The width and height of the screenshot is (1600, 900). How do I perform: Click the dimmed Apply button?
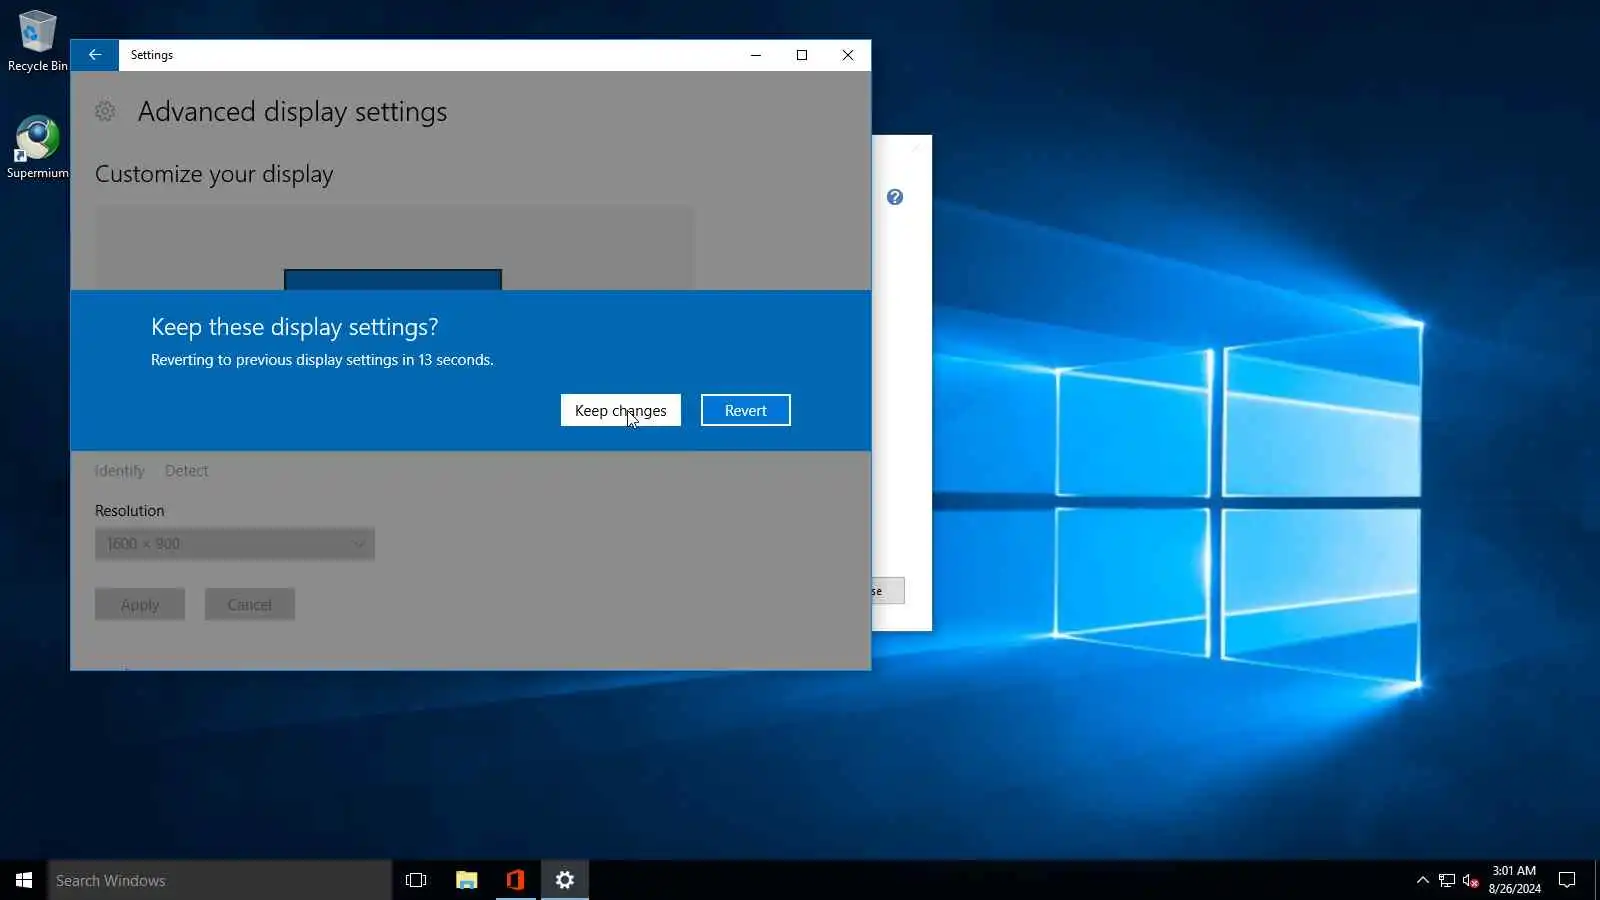click(140, 604)
